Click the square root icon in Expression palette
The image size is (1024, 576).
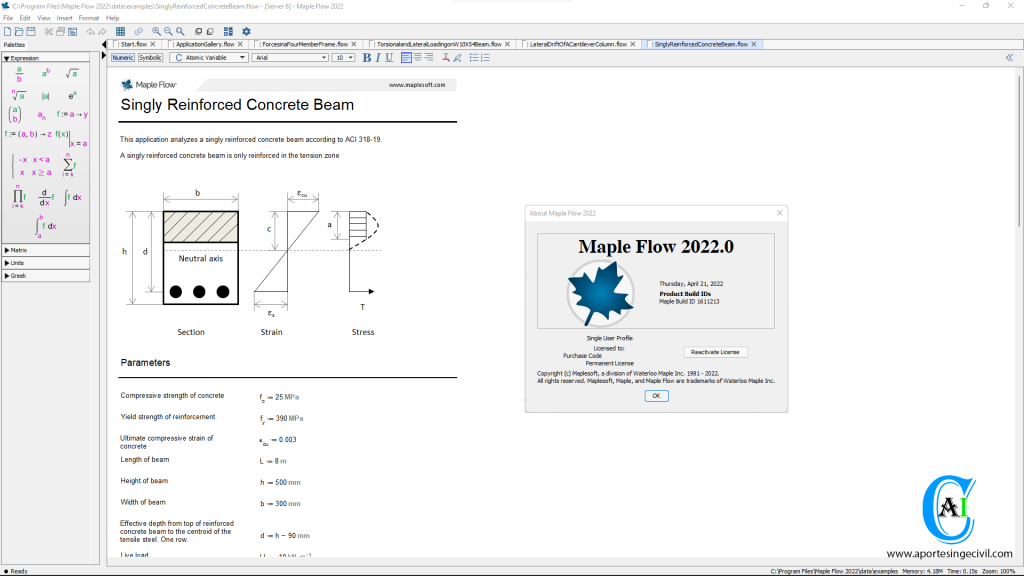72,71
